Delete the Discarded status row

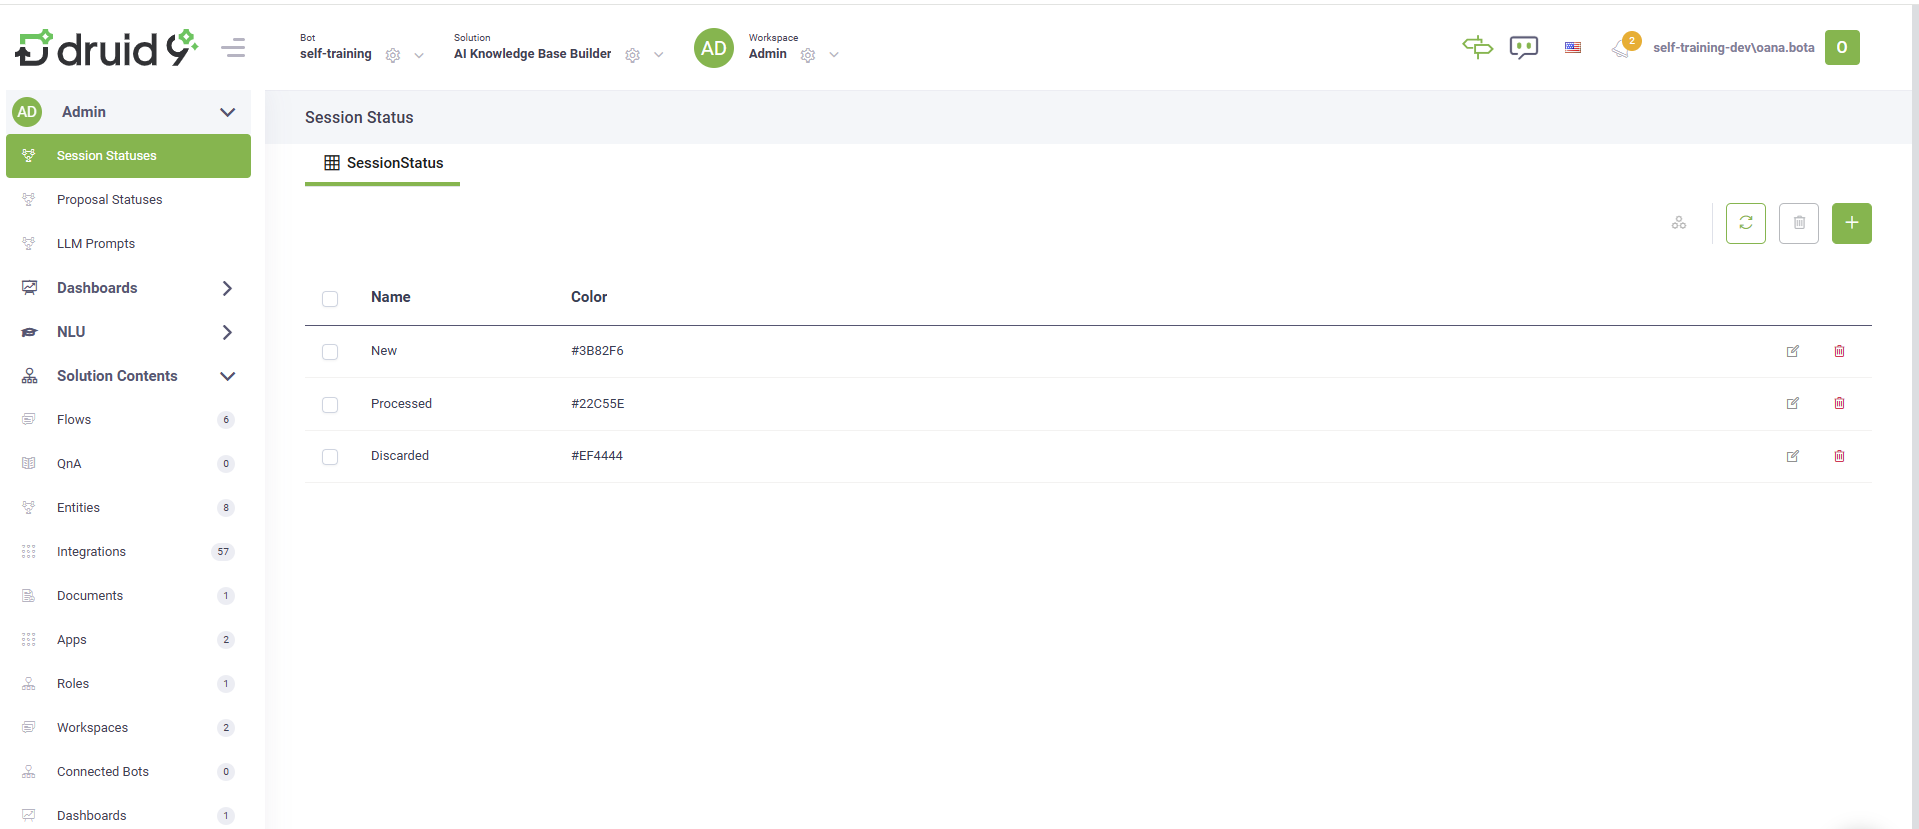(x=1839, y=456)
